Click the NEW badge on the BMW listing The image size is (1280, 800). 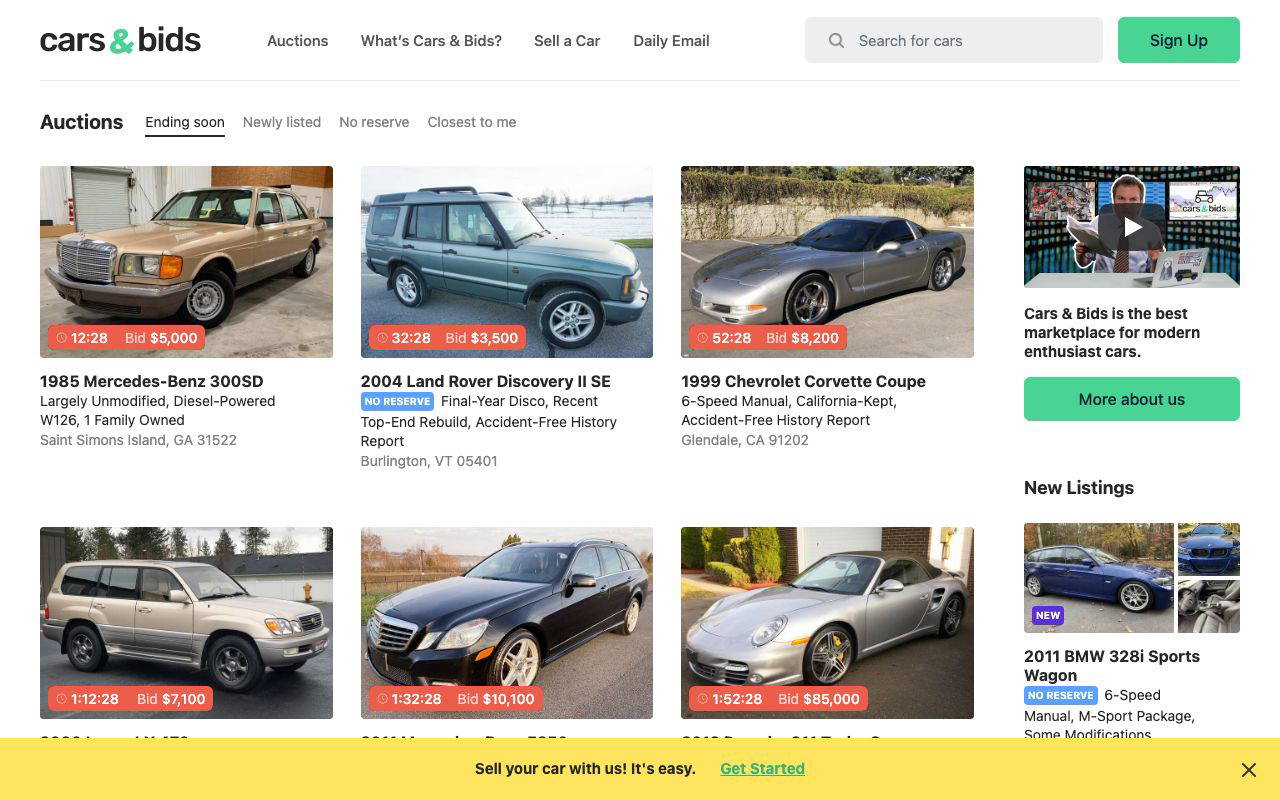click(1047, 615)
